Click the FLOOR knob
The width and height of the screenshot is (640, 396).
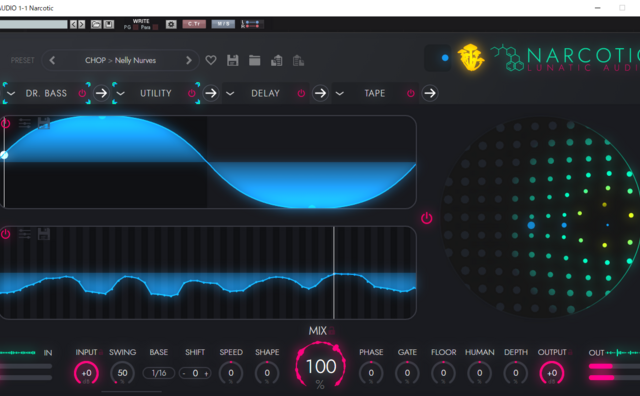coord(443,373)
